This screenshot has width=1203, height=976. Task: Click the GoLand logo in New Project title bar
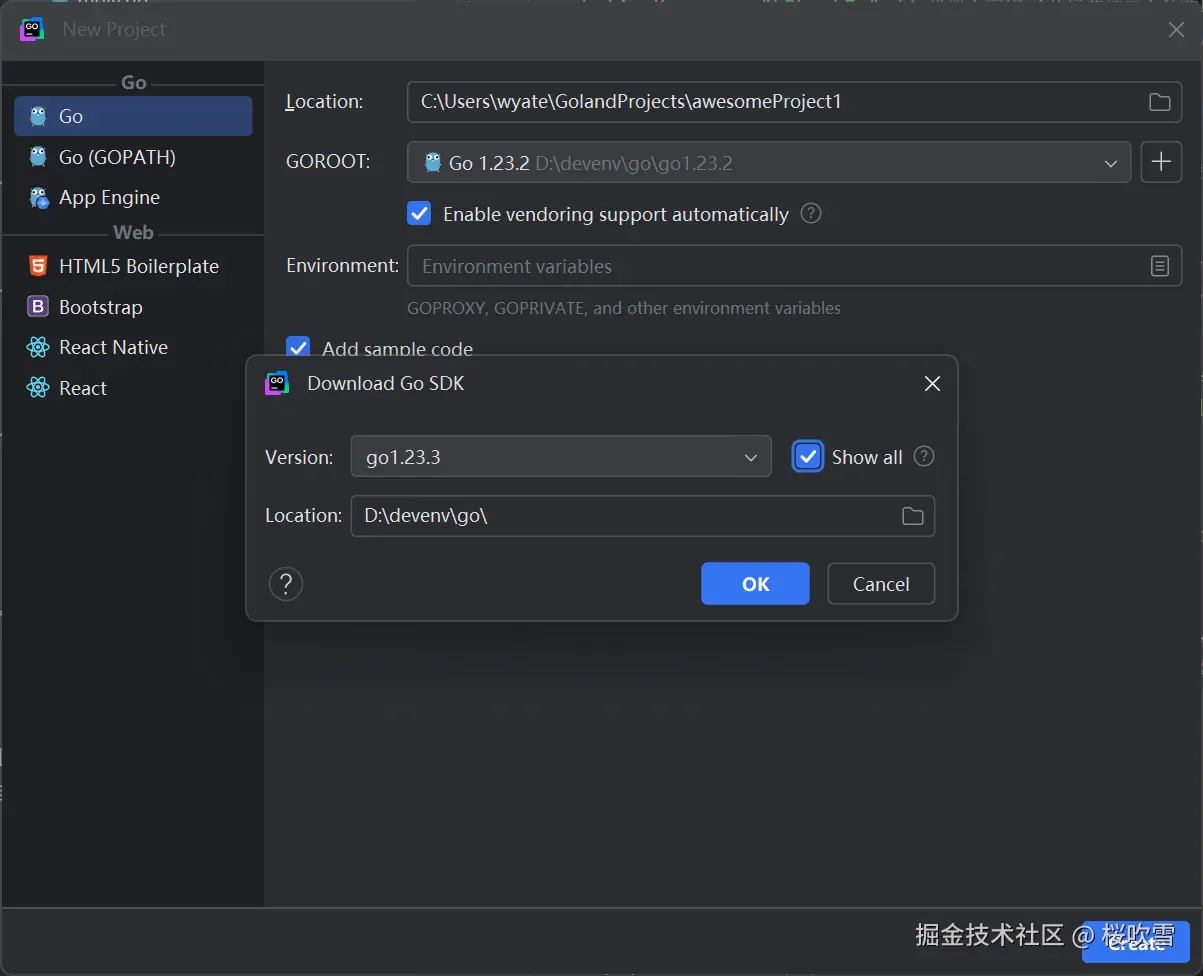32,30
